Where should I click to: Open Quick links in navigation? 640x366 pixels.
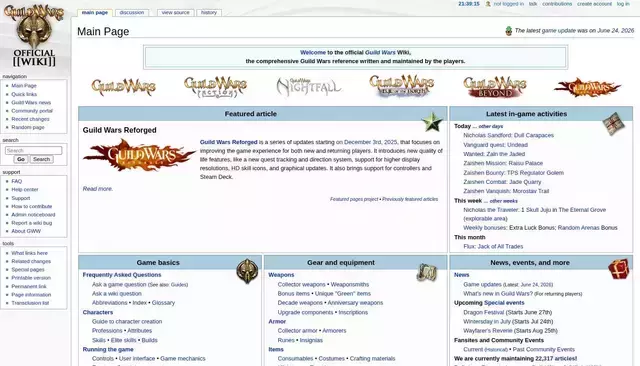click(x=24, y=94)
